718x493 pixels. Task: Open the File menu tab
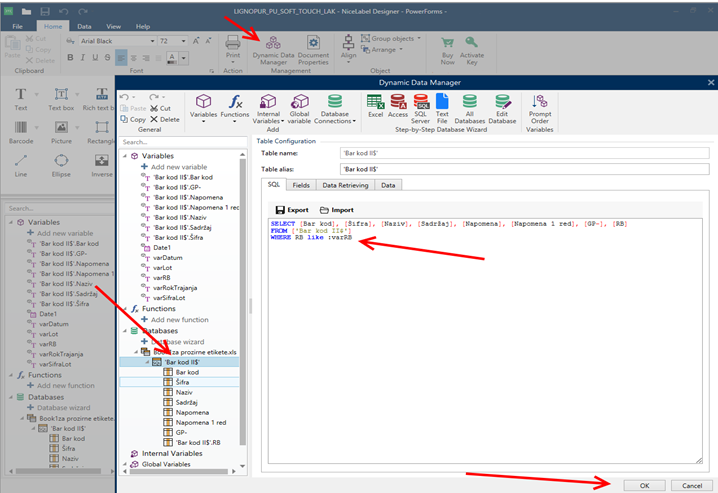(x=17, y=27)
